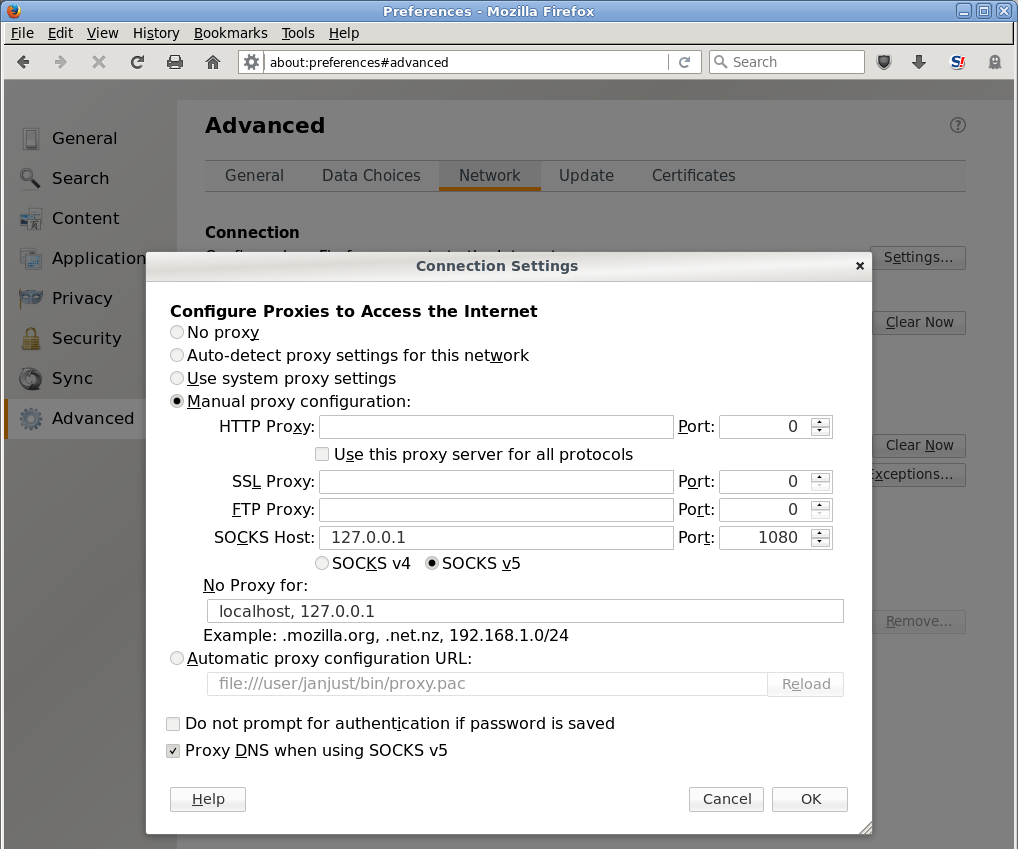Click OK to confirm connection settings
Image resolution: width=1018 pixels, height=849 pixels.
click(x=810, y=799)
